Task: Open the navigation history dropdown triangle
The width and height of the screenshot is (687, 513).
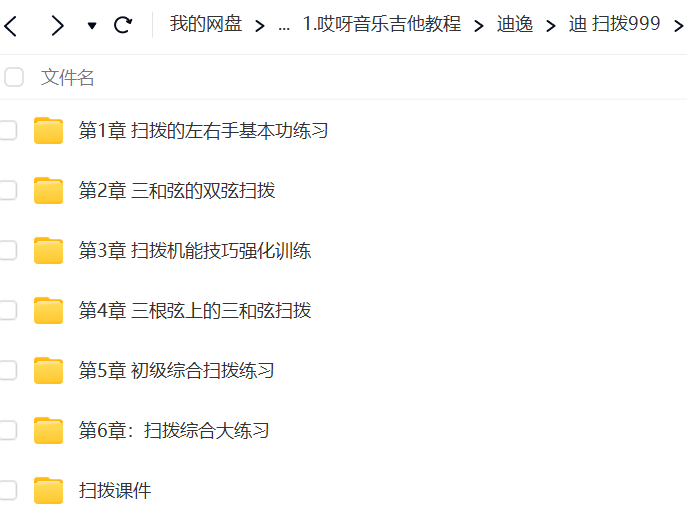Action: [92, 26]
